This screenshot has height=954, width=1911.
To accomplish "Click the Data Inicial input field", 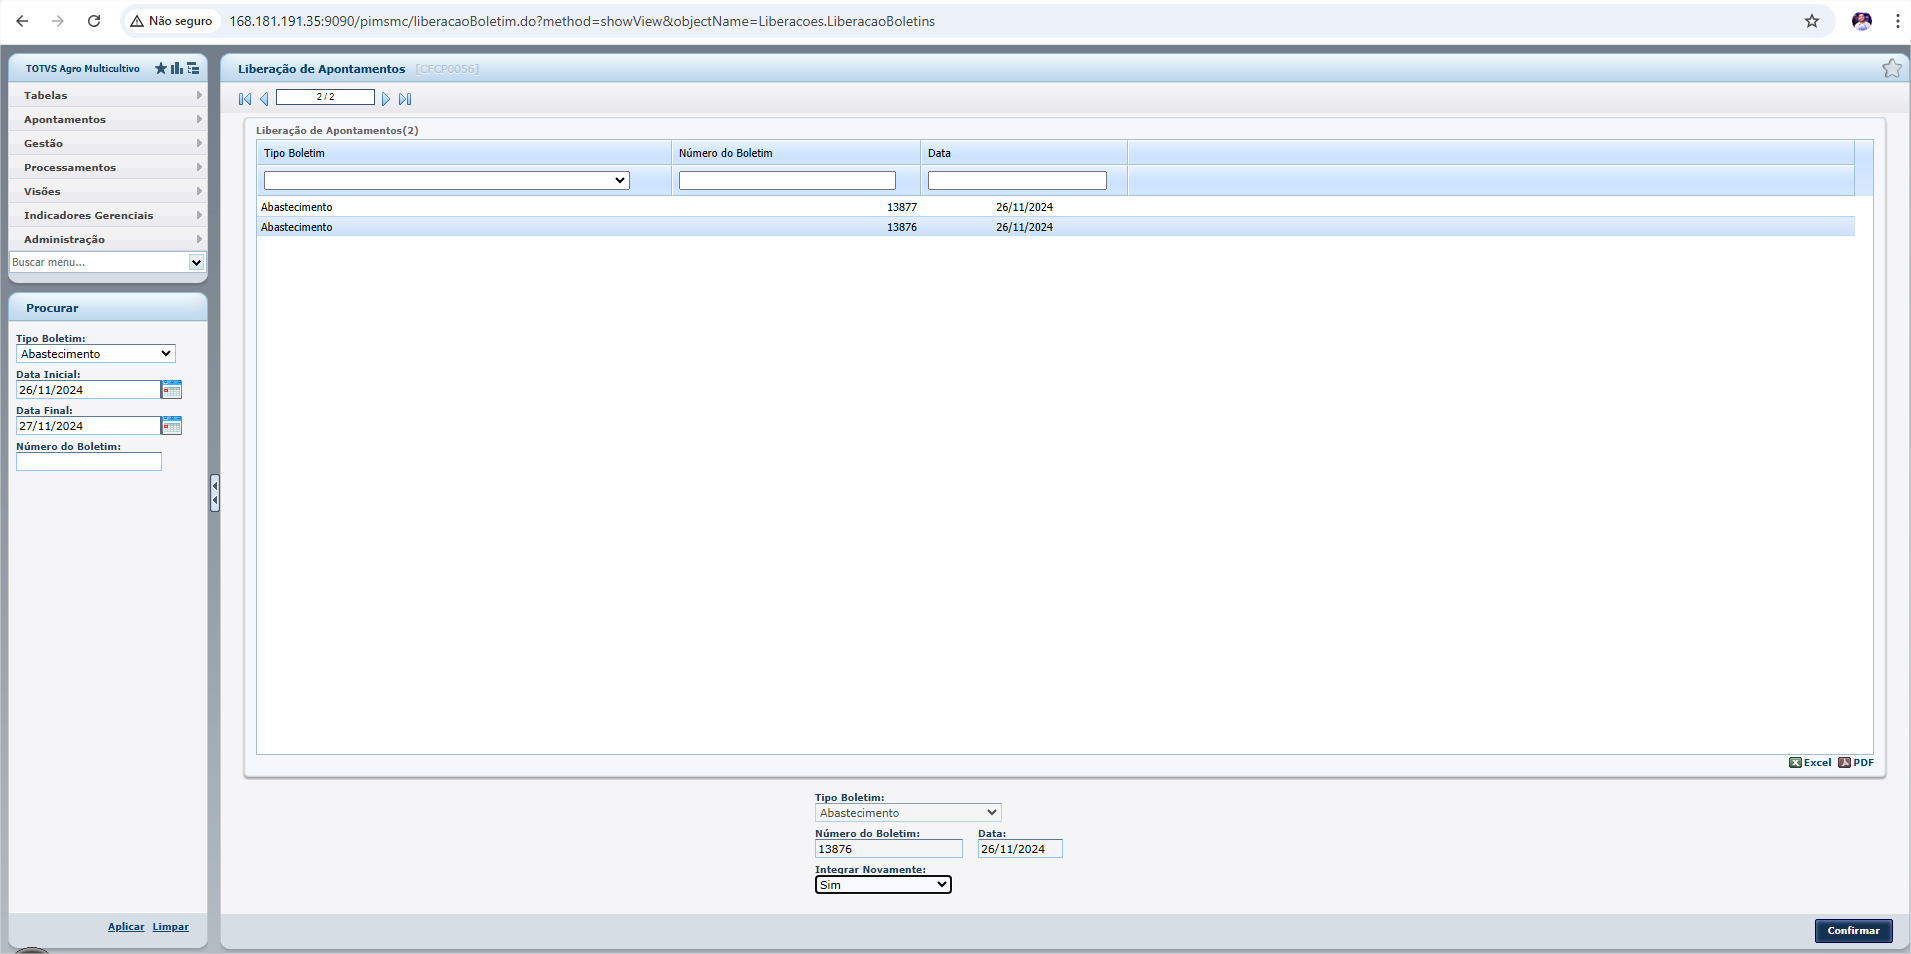I will 88,390.
